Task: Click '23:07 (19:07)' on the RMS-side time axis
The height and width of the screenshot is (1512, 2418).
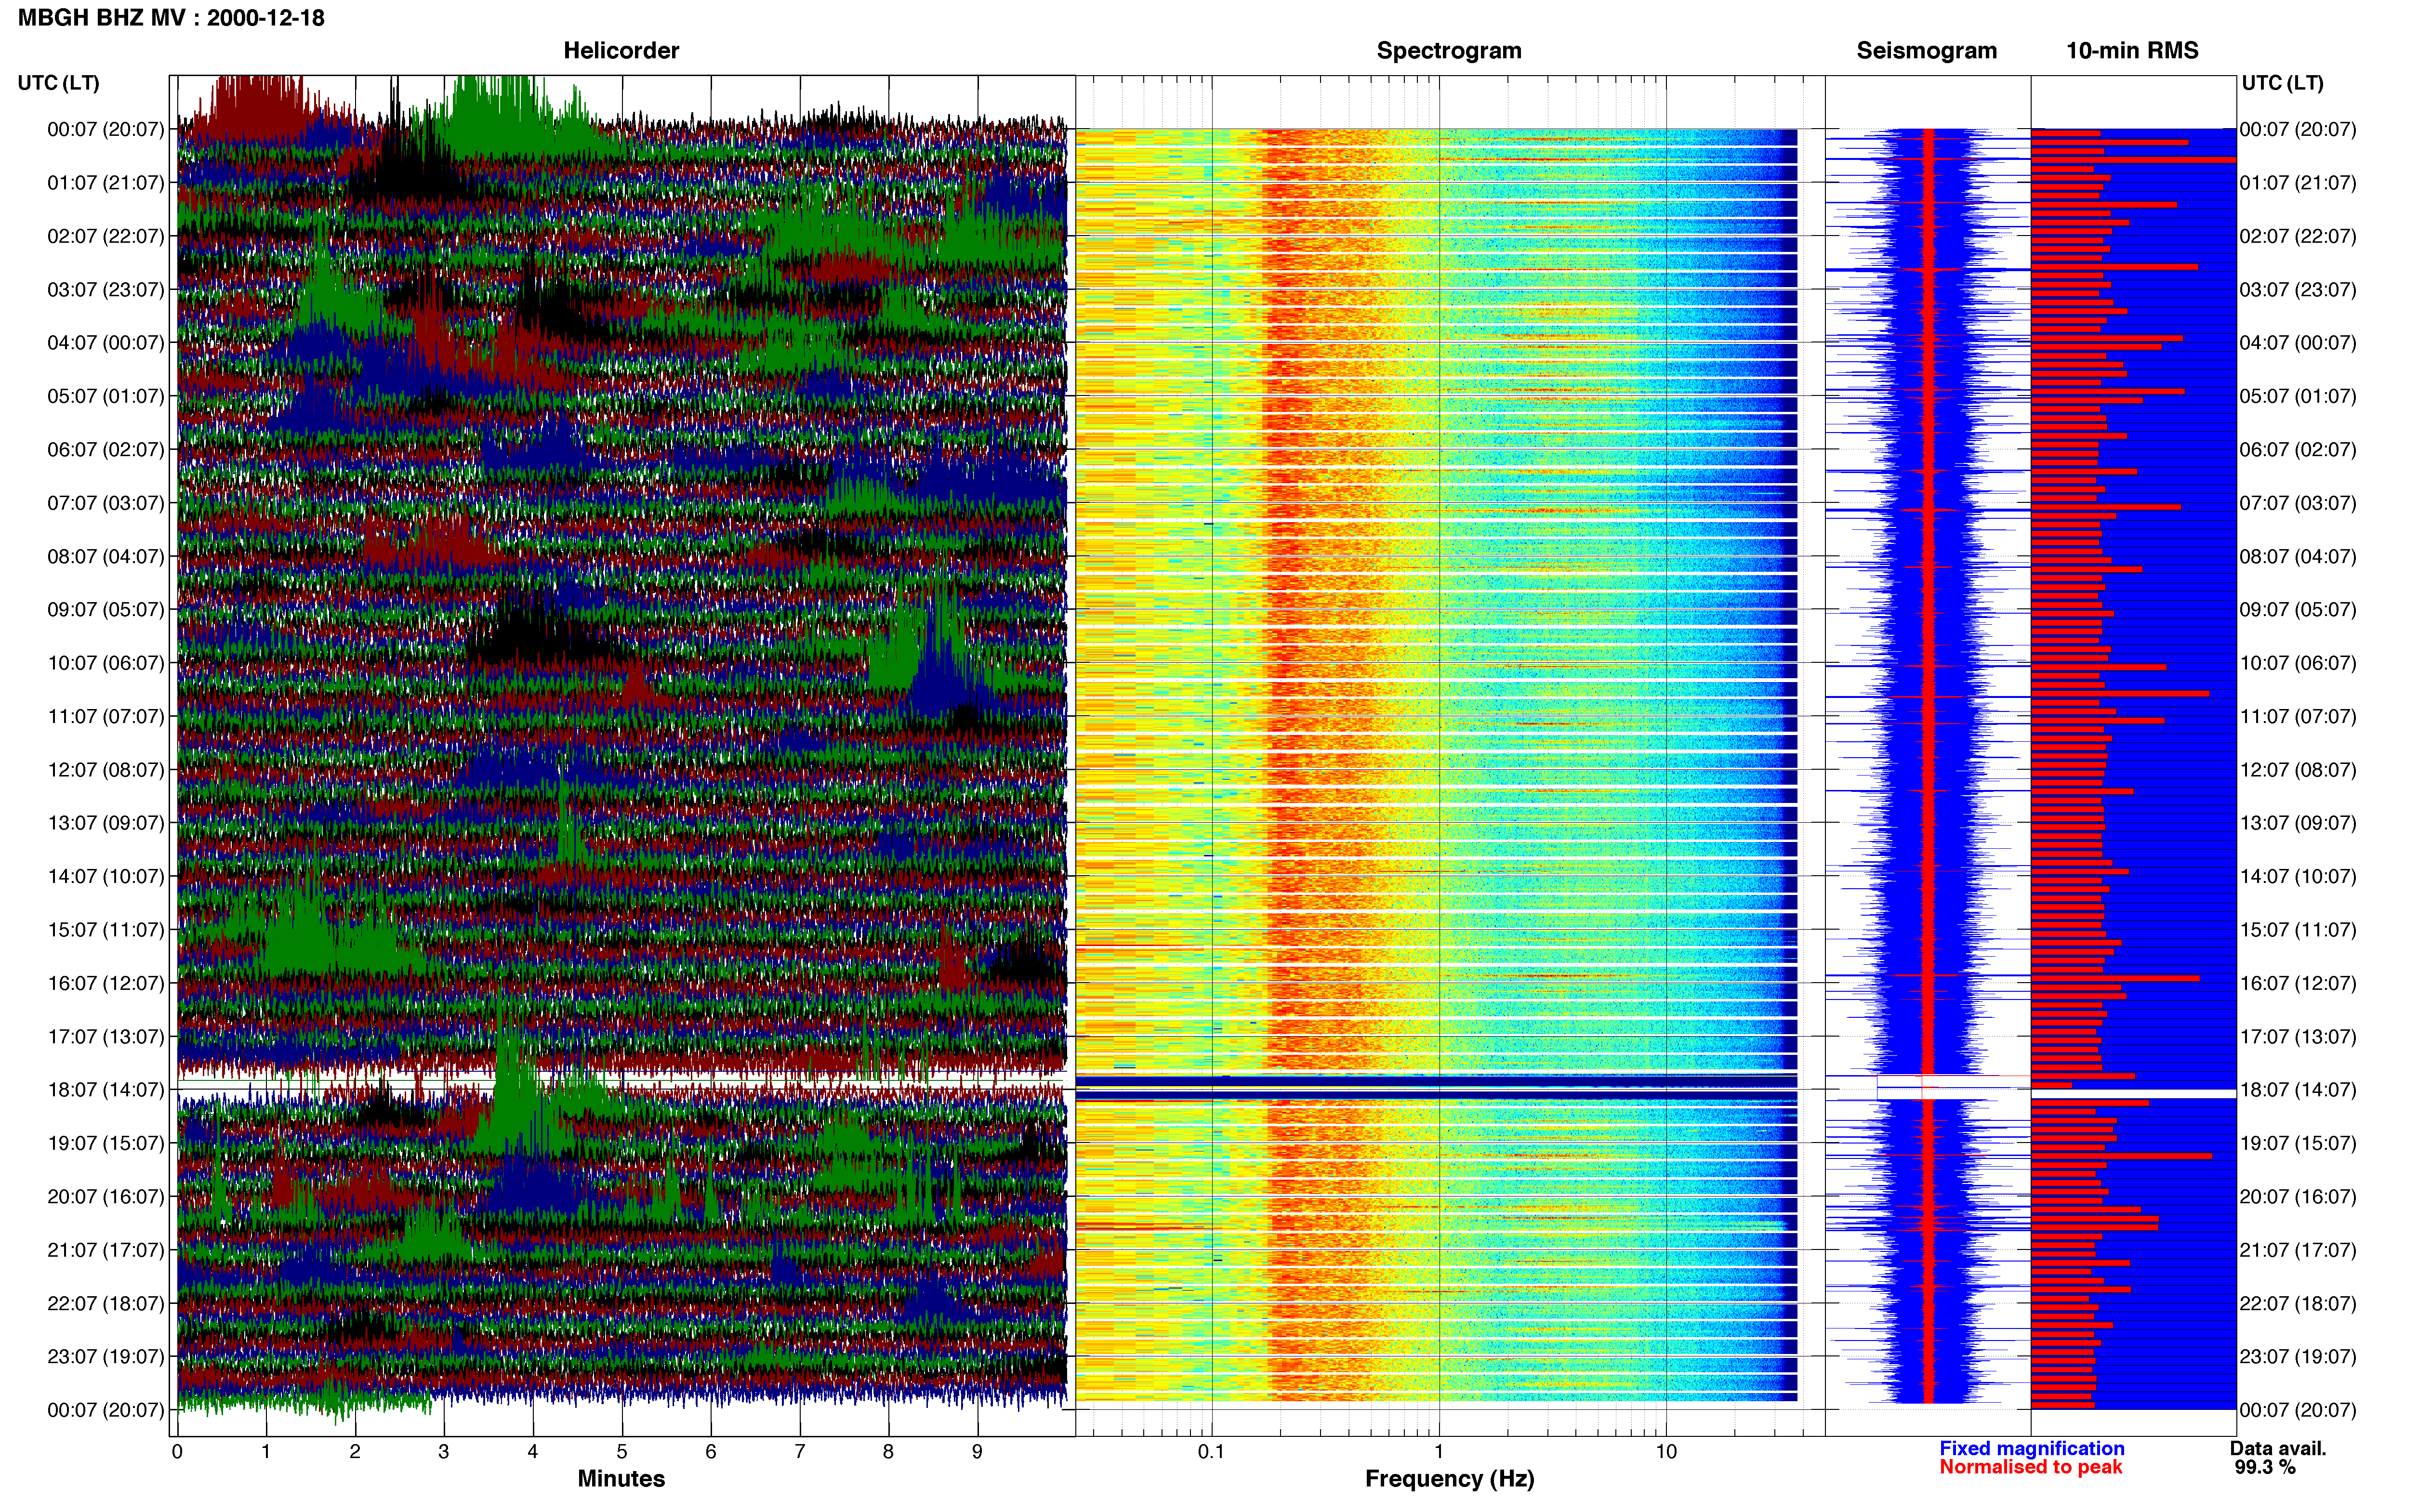Action: 2298,1357
